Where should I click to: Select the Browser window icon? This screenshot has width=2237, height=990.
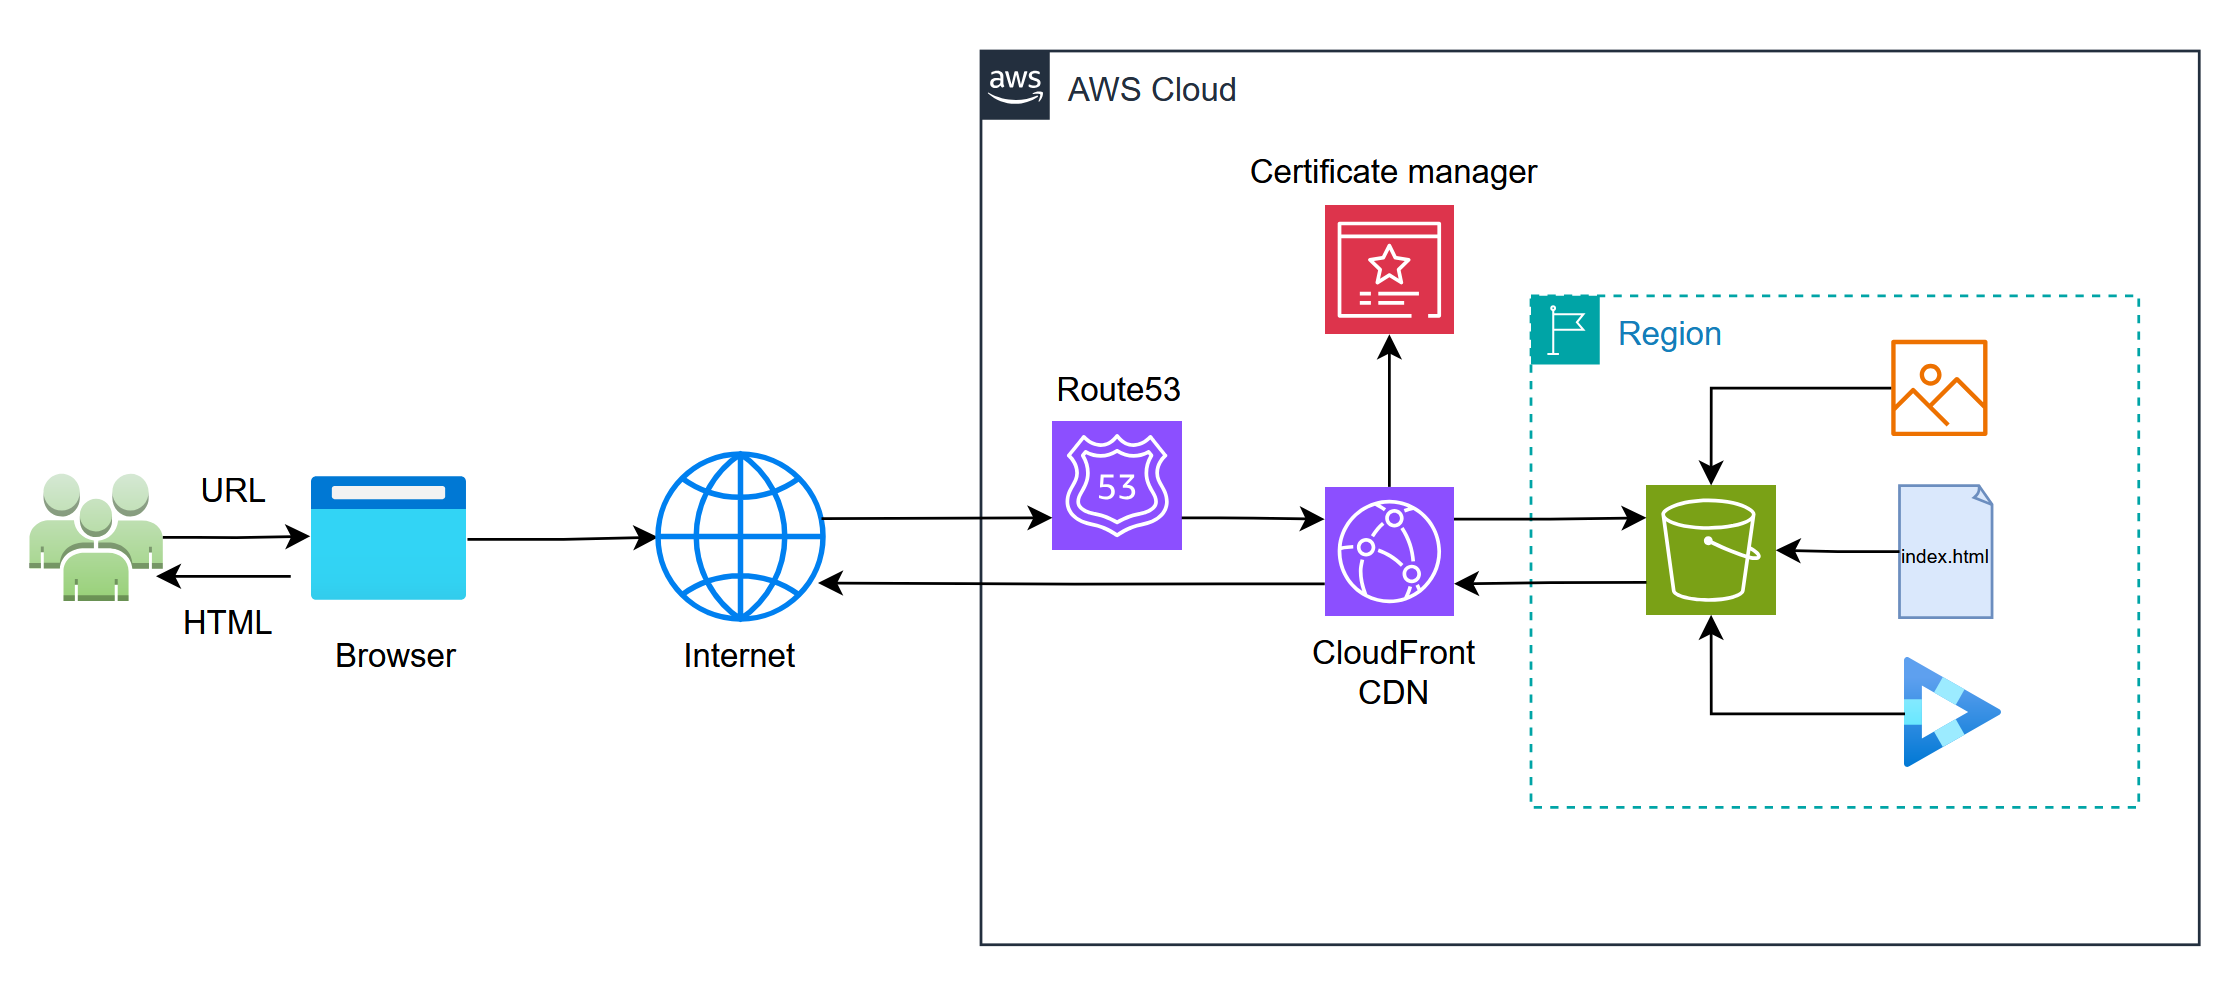(x=388, y=538)
